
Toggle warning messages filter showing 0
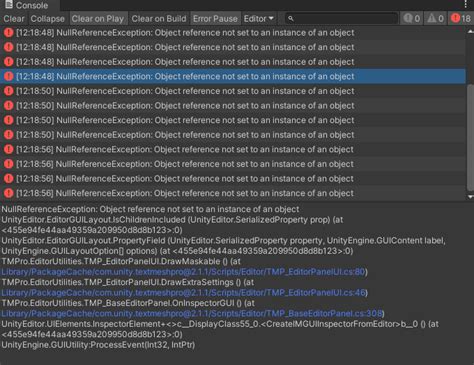(435, 19)
